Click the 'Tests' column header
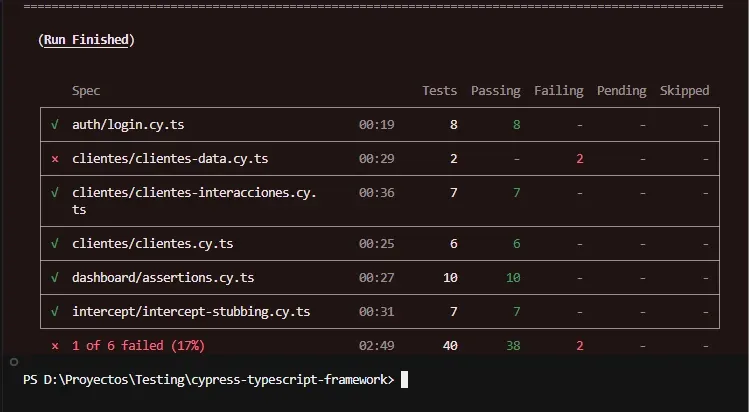Screen dimensions: 749x412 point(439,91)
